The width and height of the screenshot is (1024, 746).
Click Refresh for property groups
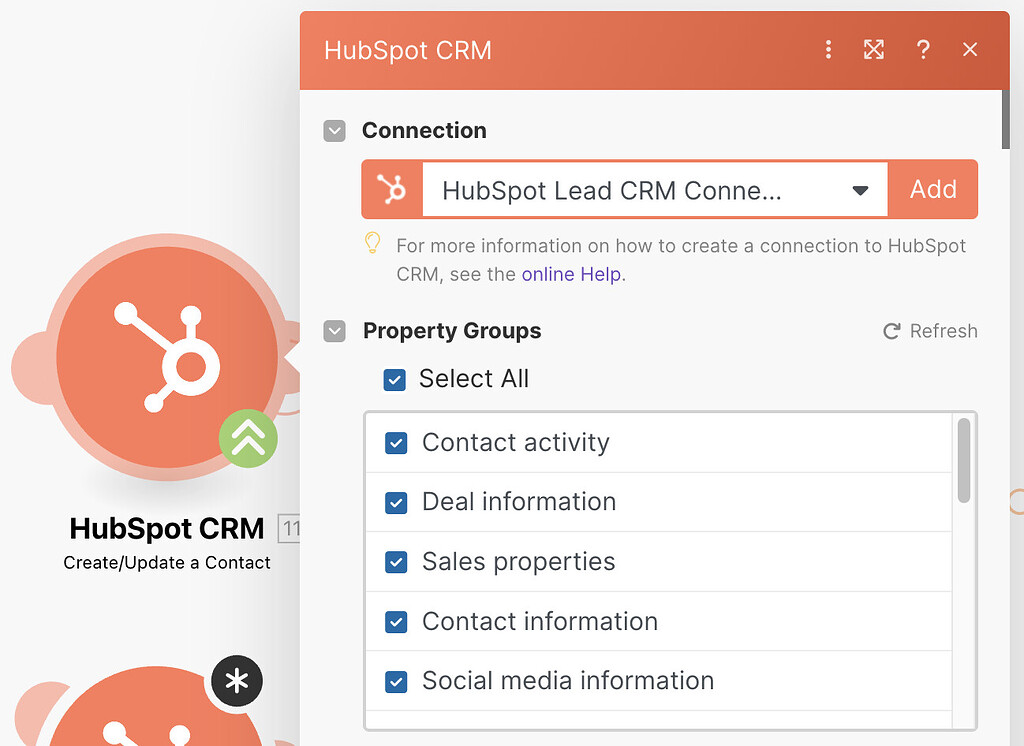click(942, 330)
